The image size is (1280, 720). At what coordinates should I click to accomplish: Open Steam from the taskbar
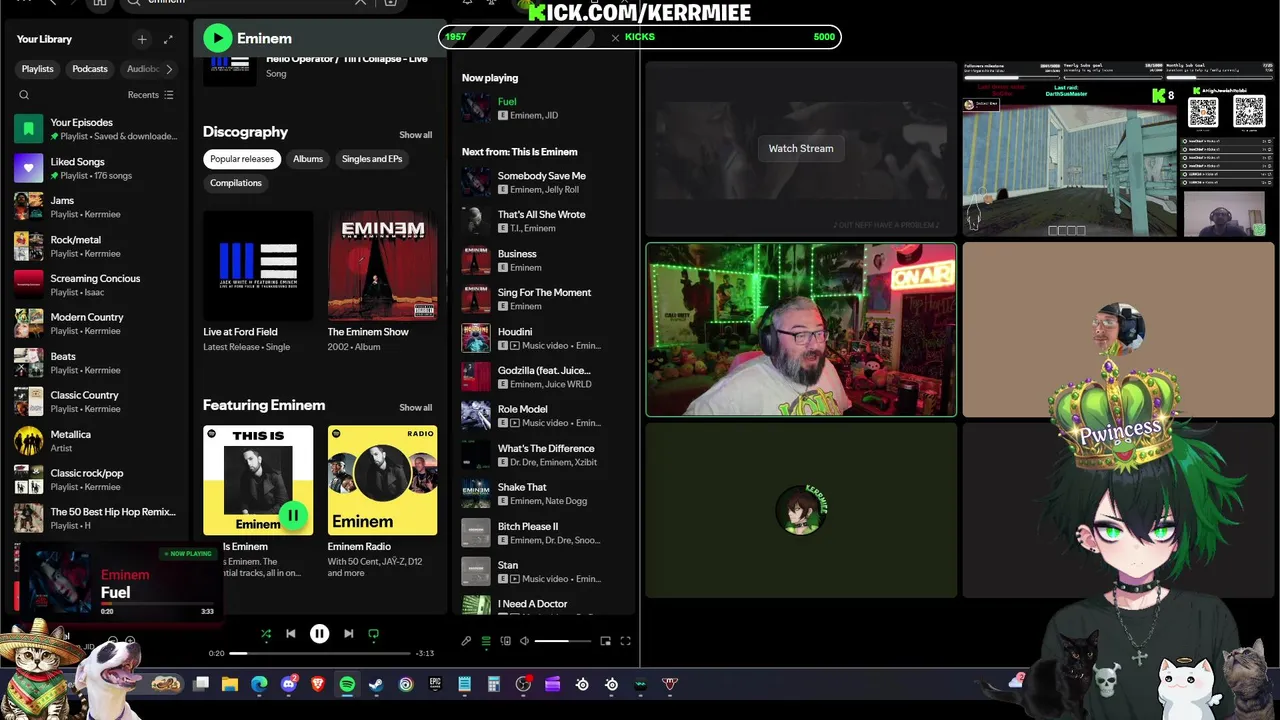pos(376,684)
